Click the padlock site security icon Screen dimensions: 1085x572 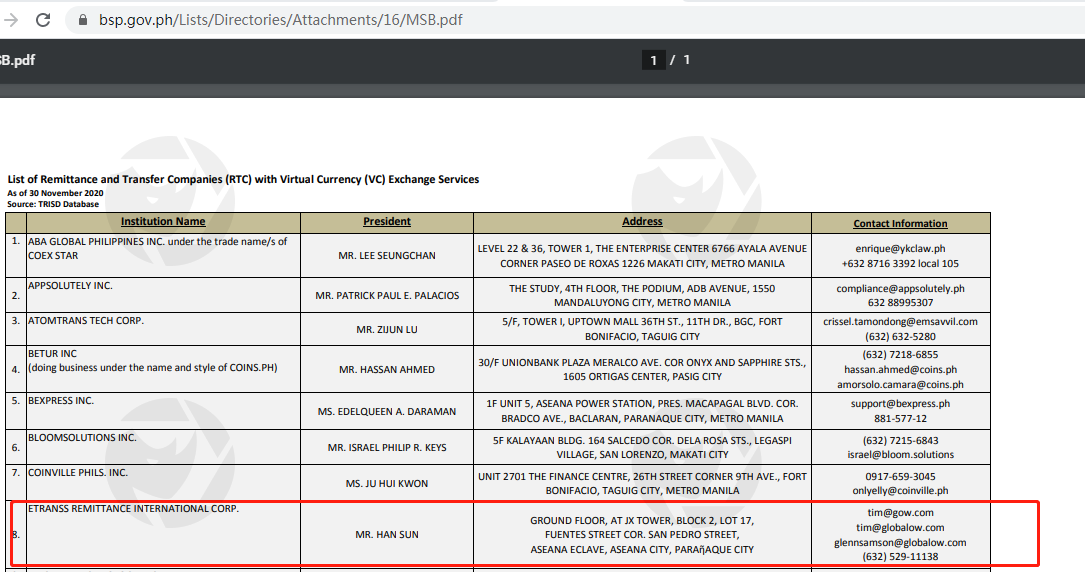tap(81, 20)
